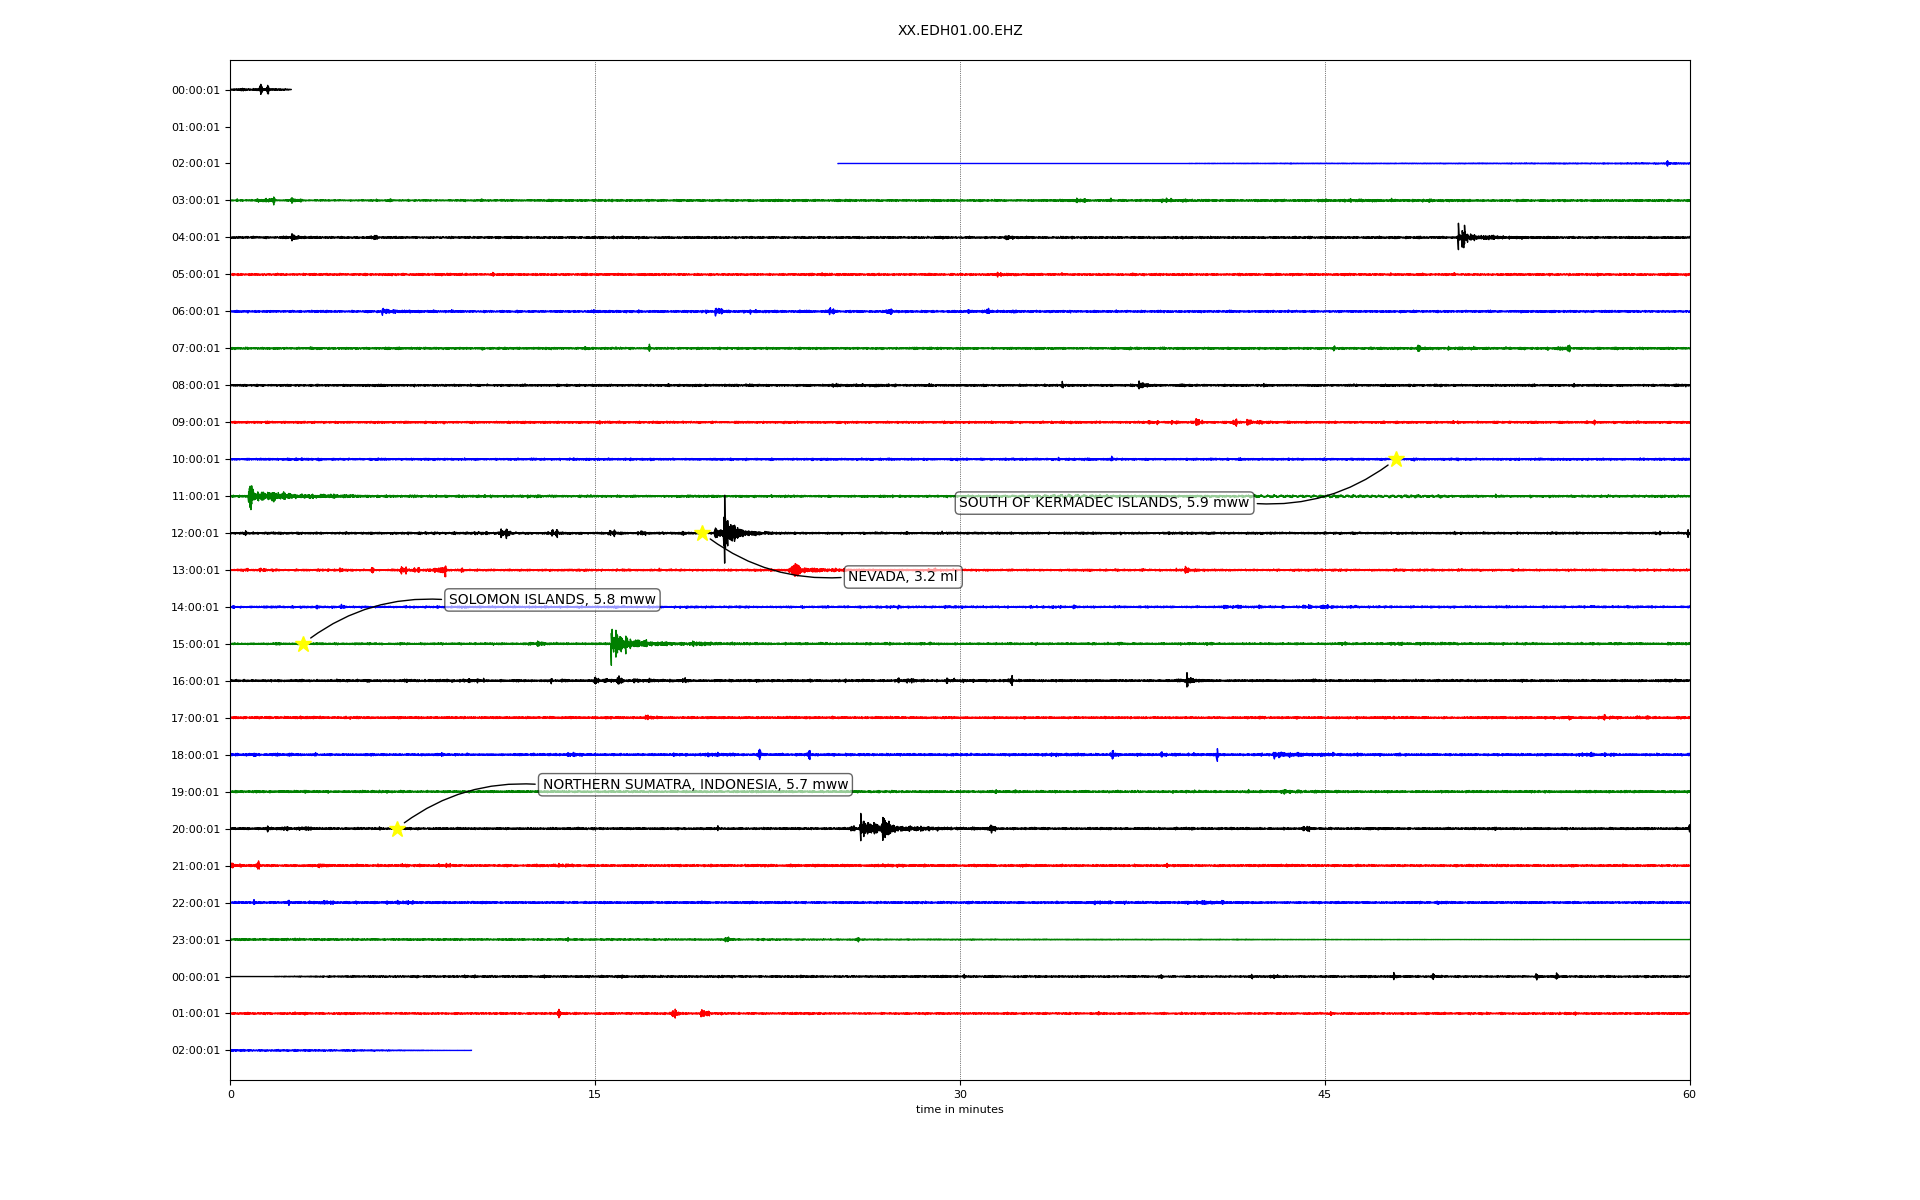
Task: Click the 20:00:01 trace time label
Action: 196,830
